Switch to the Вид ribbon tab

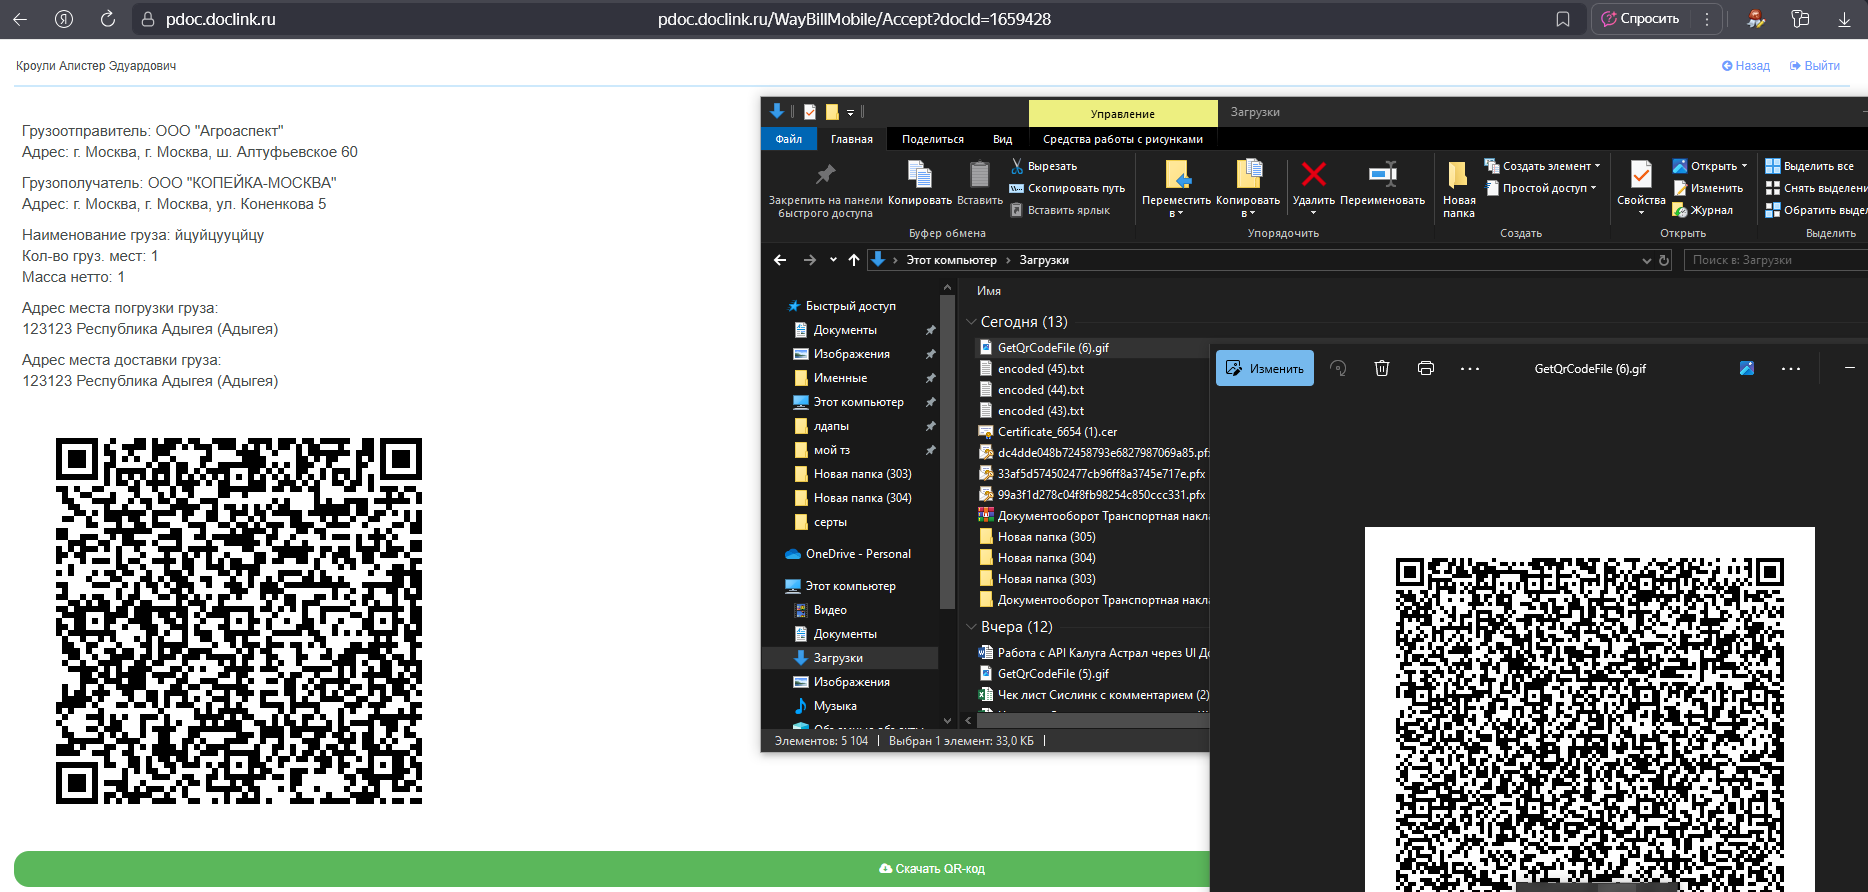[1003, 139]
